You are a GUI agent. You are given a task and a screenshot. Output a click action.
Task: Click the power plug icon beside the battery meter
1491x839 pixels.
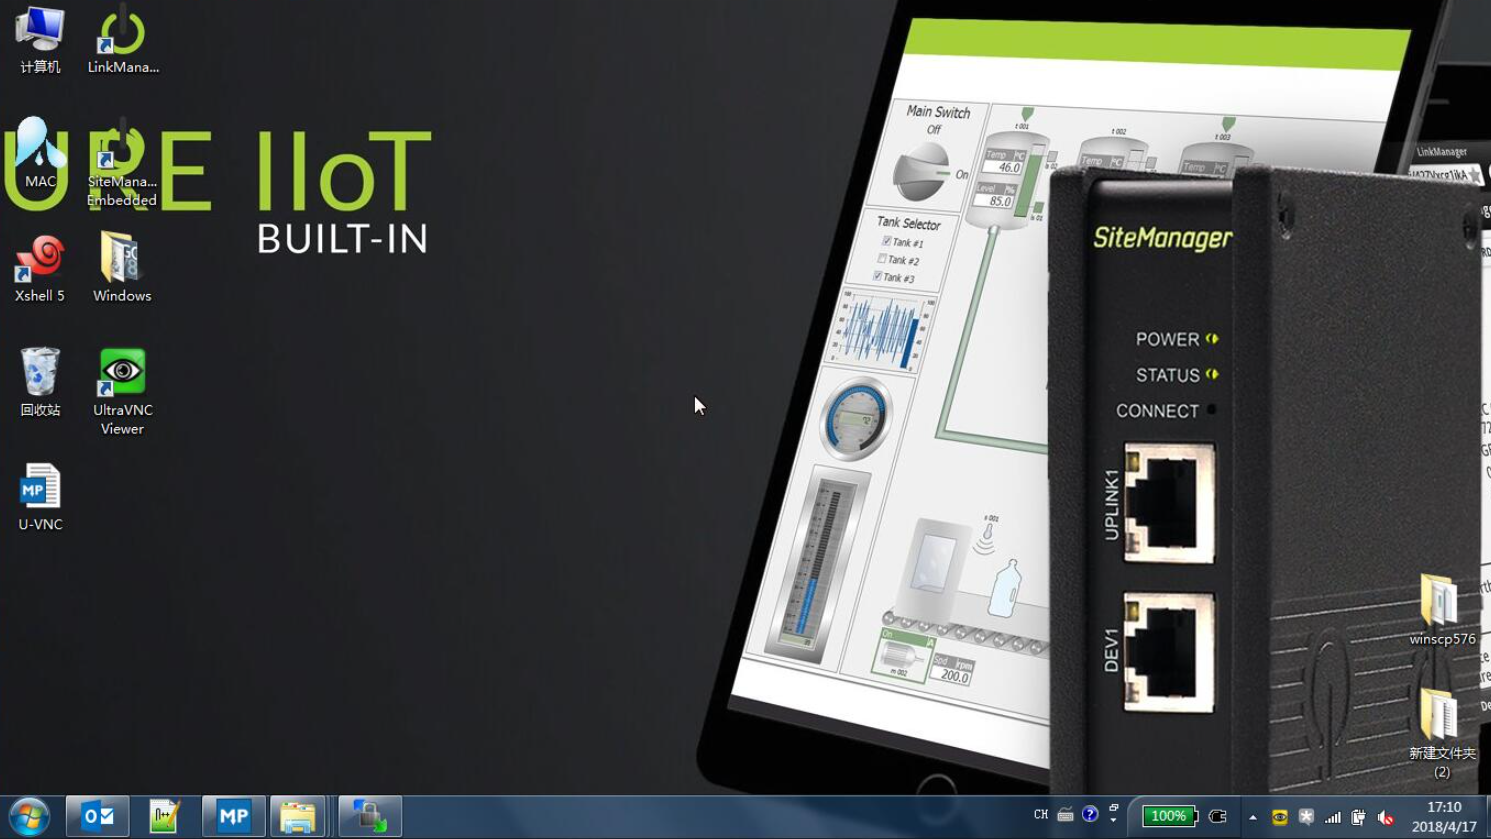pyautogui.click(x=1218, y=817)
